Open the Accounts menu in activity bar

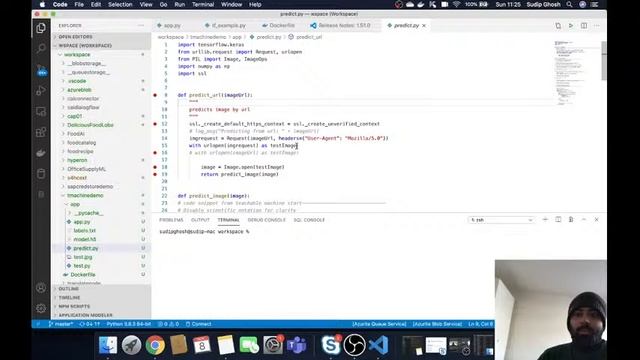41,288
